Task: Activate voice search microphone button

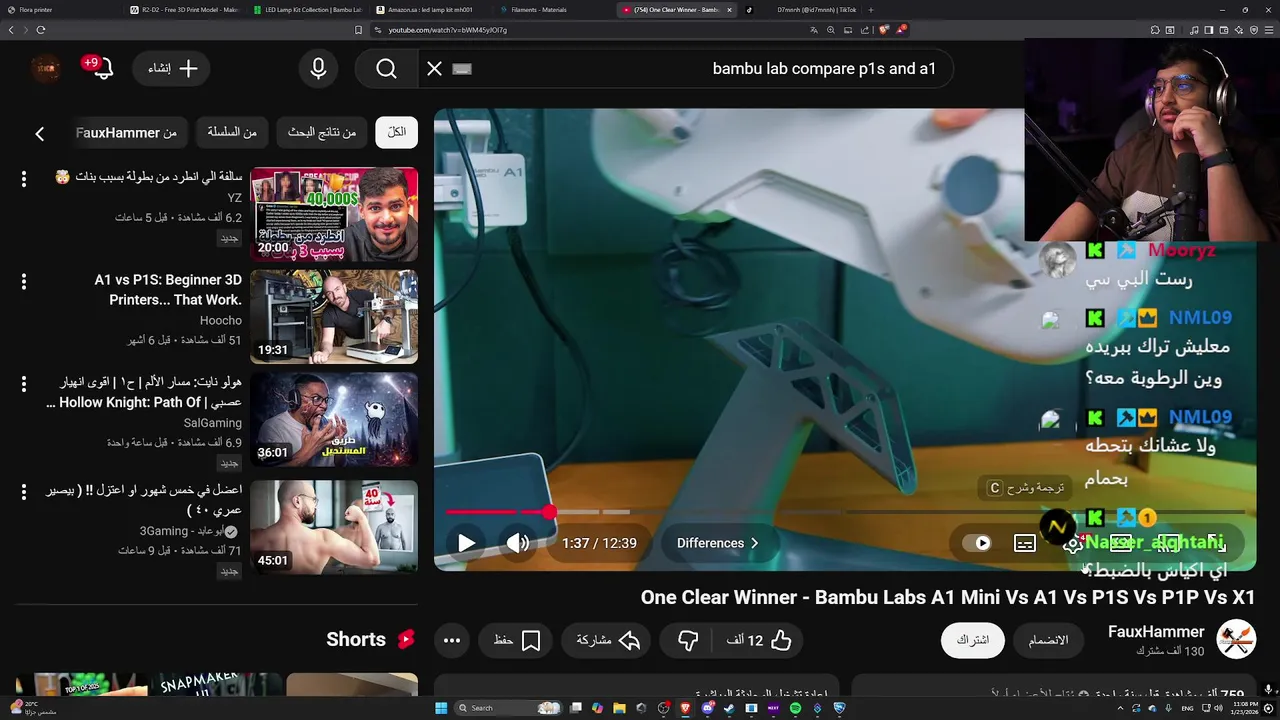Action: [x=318, y=69]
